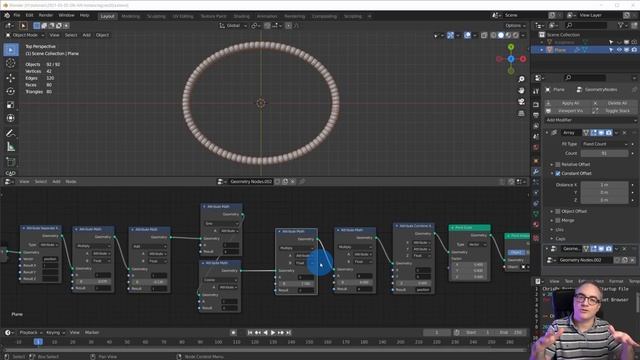The width and height of the screenshot is (640, 360).
Task: Click the viewport zoom magnifier icon
Action: coord(521,79)
